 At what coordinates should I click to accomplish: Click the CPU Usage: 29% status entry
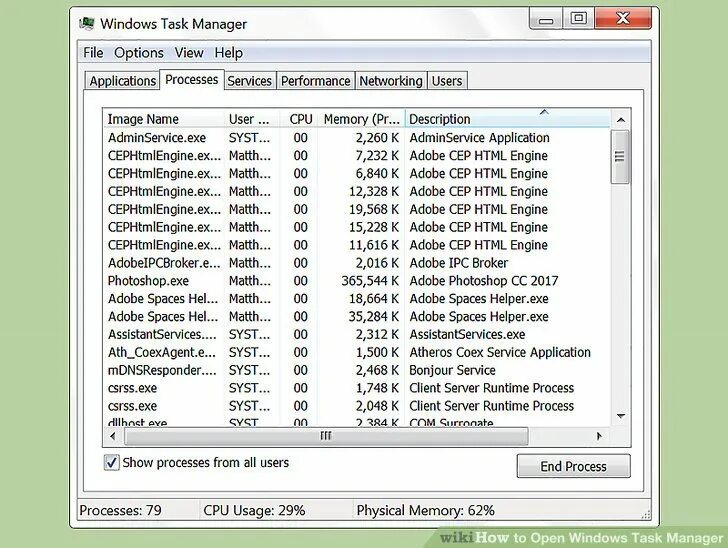tap(254, 510)
